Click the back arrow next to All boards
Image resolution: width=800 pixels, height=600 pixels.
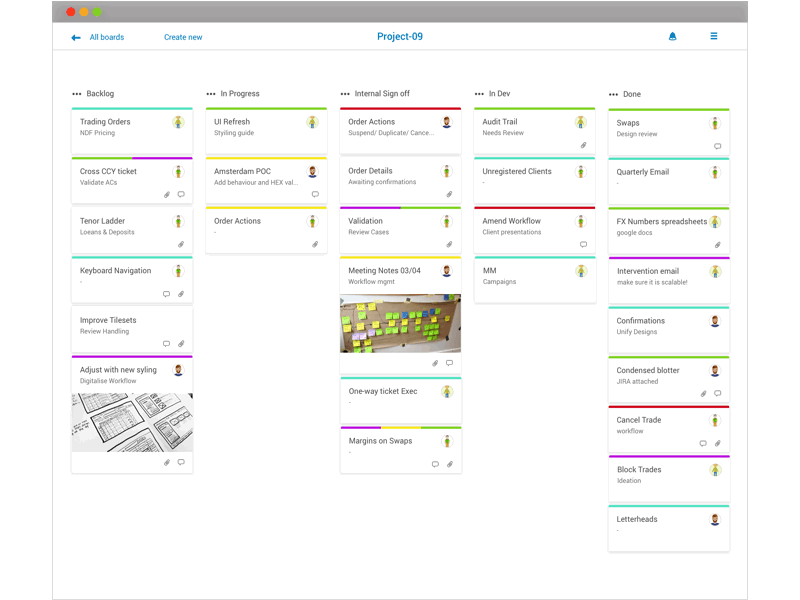click(75, 36)
